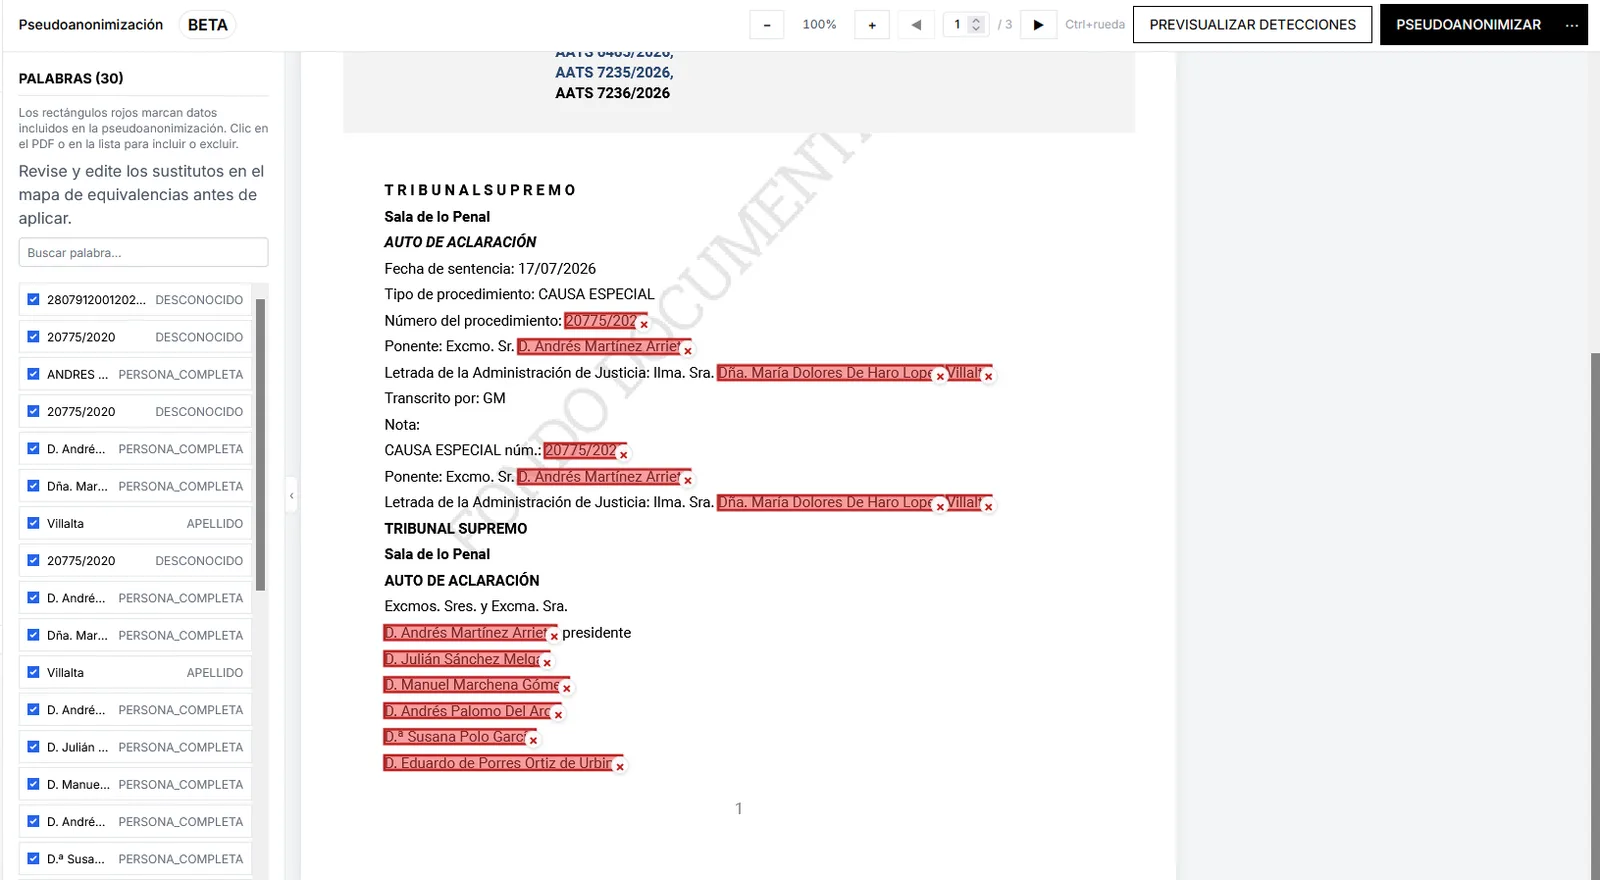The image size is (1600, 880).
Task: Click the 100% zoom level text
Action: (x=819, y=25)
